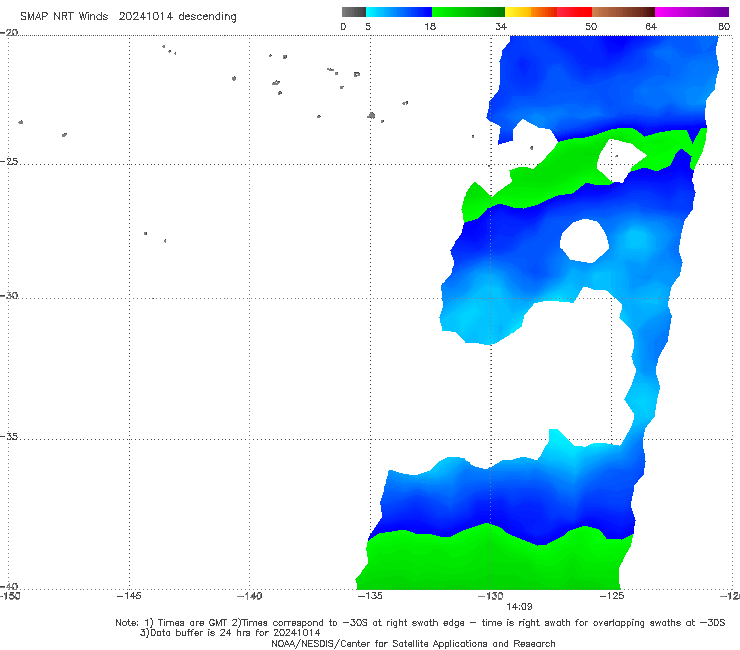This screenshot has width=740, height=650.
Task: Click the '20241014' date in the title
Action: [x=145, y=16]
